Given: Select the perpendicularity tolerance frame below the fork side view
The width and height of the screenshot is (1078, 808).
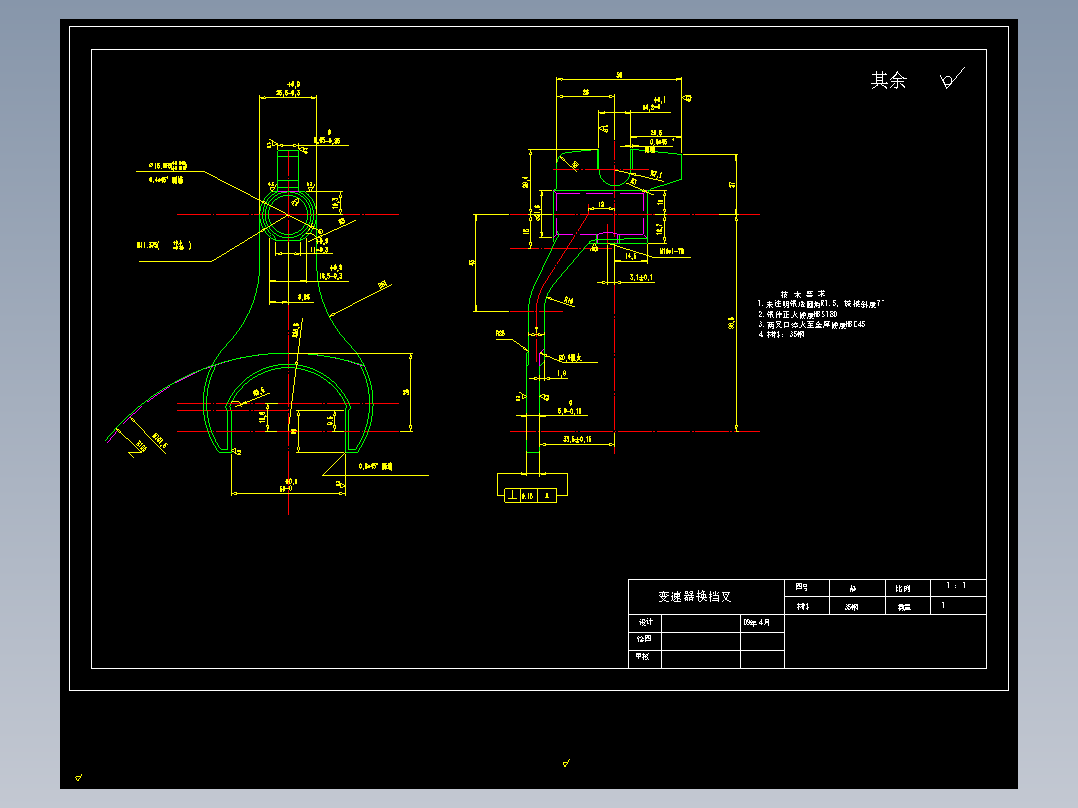Looking at the screenshot, I should click(x=530, y=495).
